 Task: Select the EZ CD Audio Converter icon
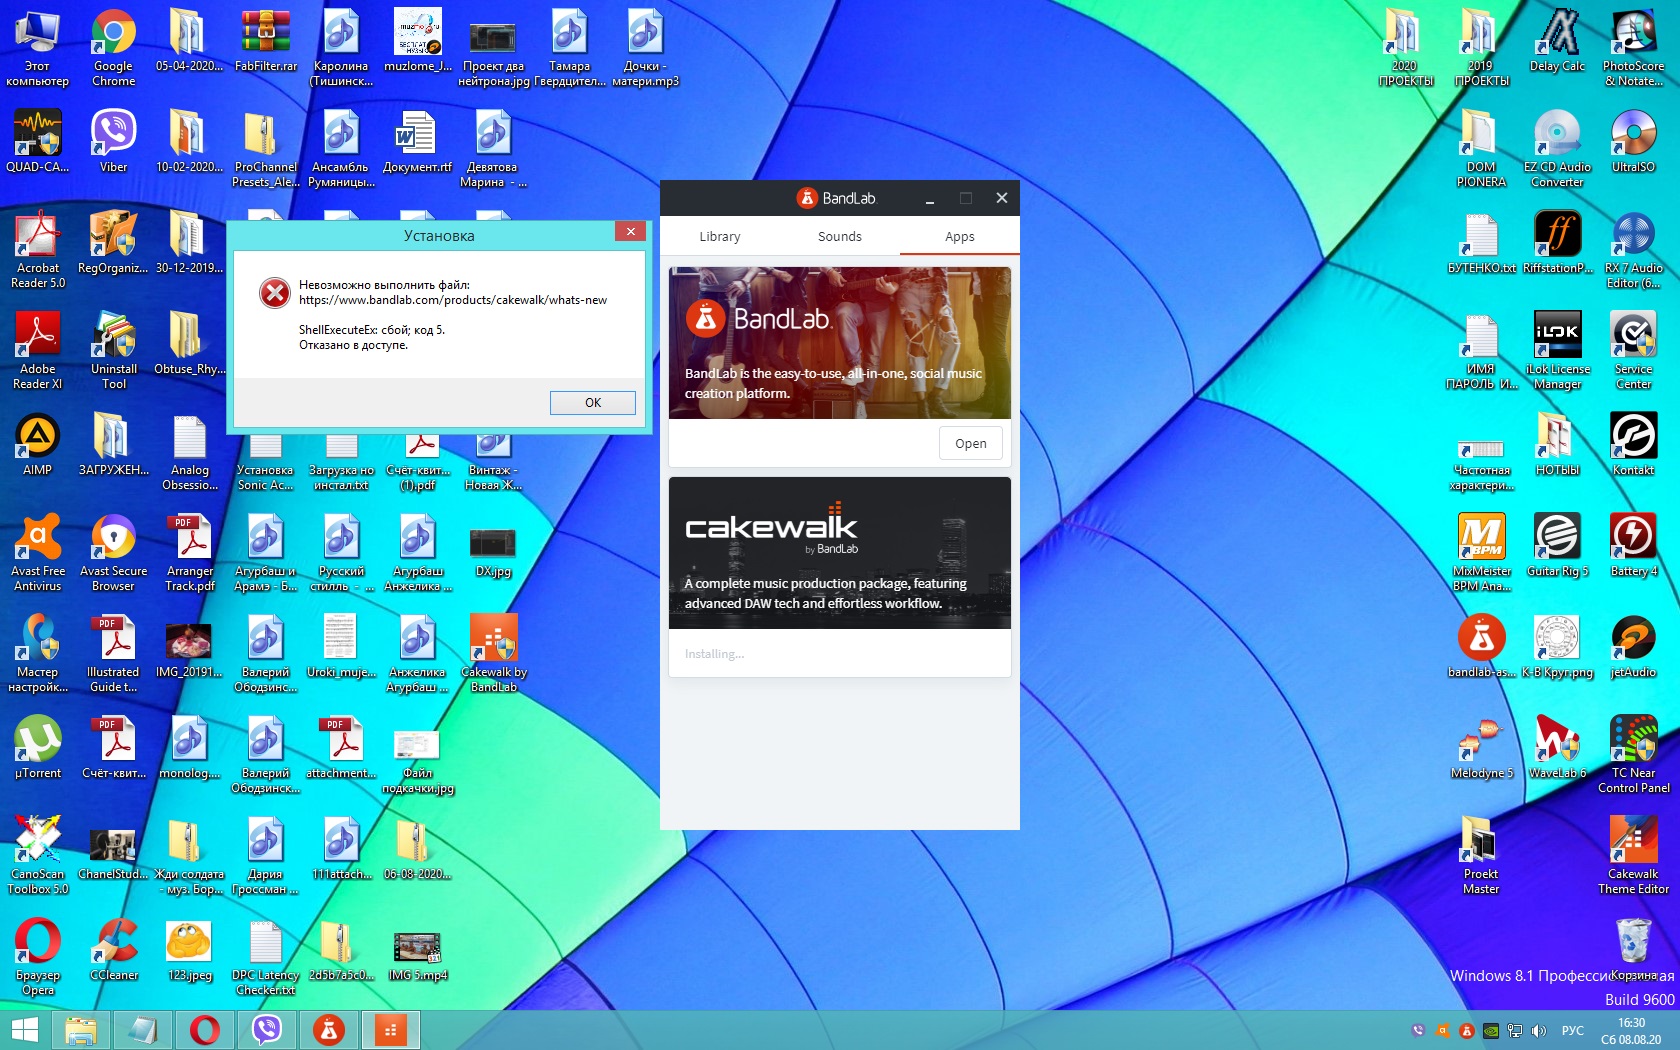pos(1558,148)
